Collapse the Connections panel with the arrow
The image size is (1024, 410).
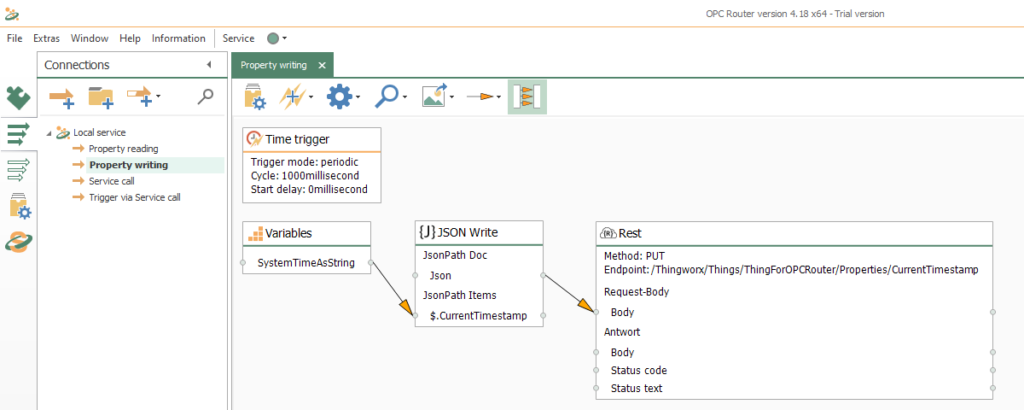pyautogui.click(x=209, y=65)
